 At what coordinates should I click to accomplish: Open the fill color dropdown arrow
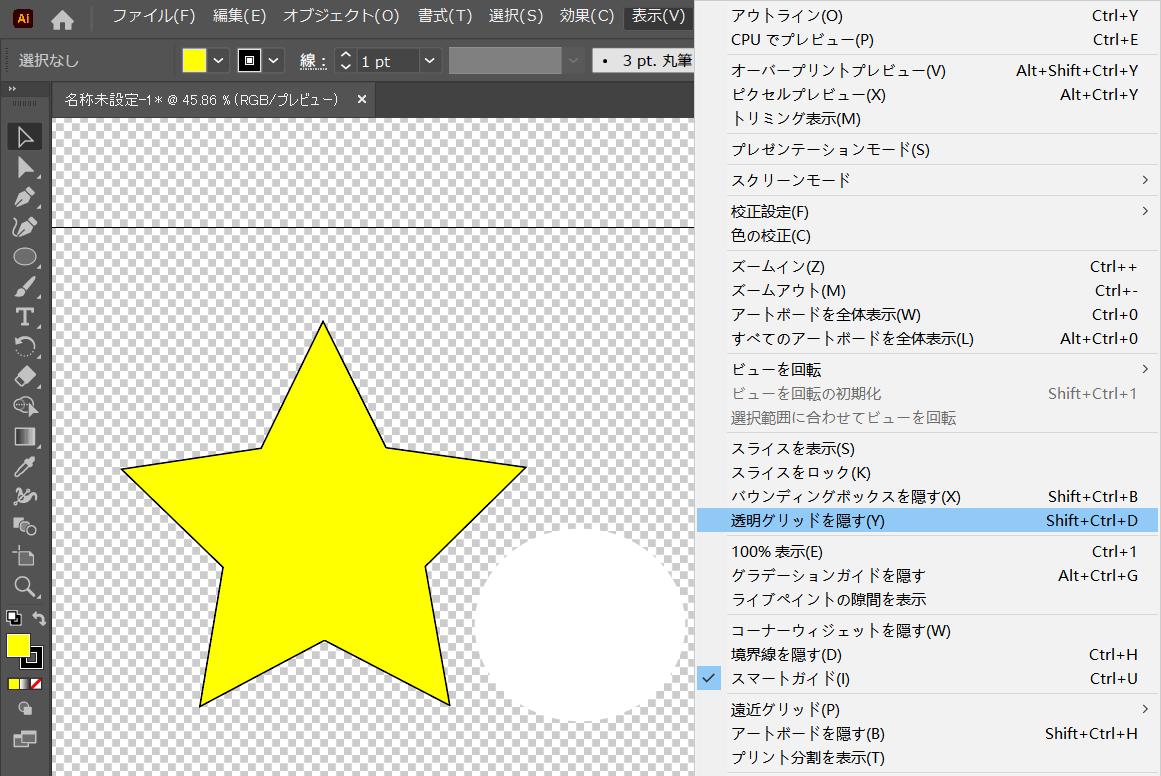tap(218, 61)
